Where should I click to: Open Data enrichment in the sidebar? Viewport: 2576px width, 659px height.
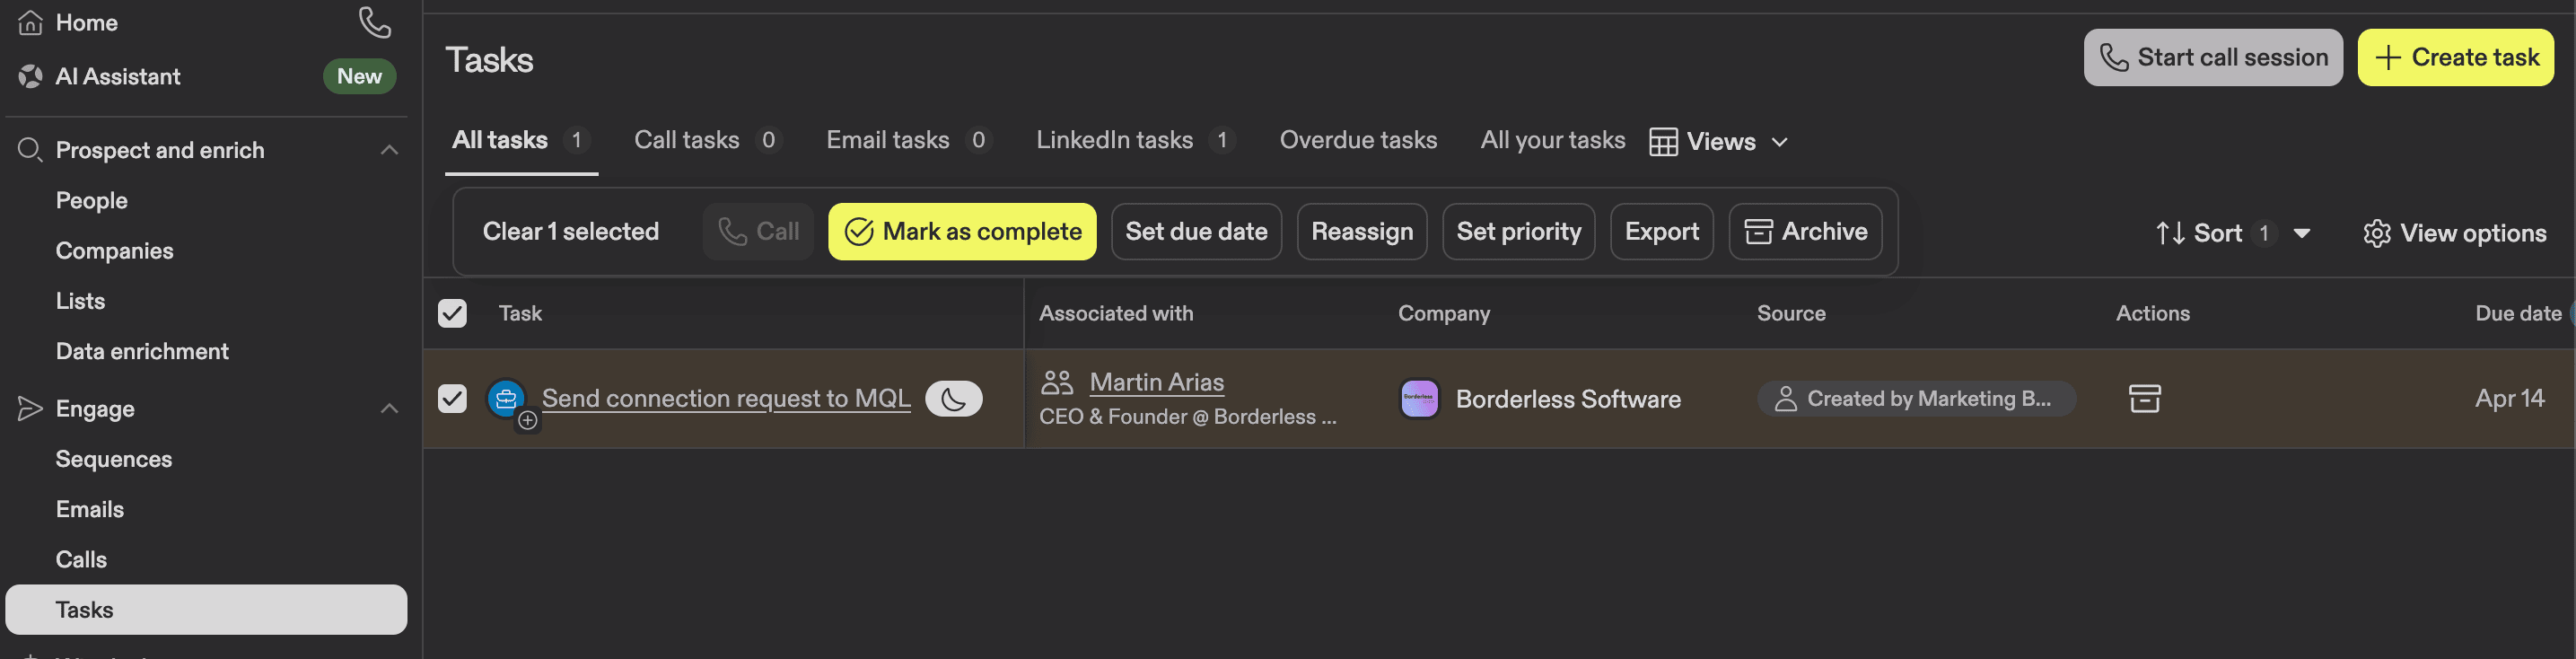142,351
